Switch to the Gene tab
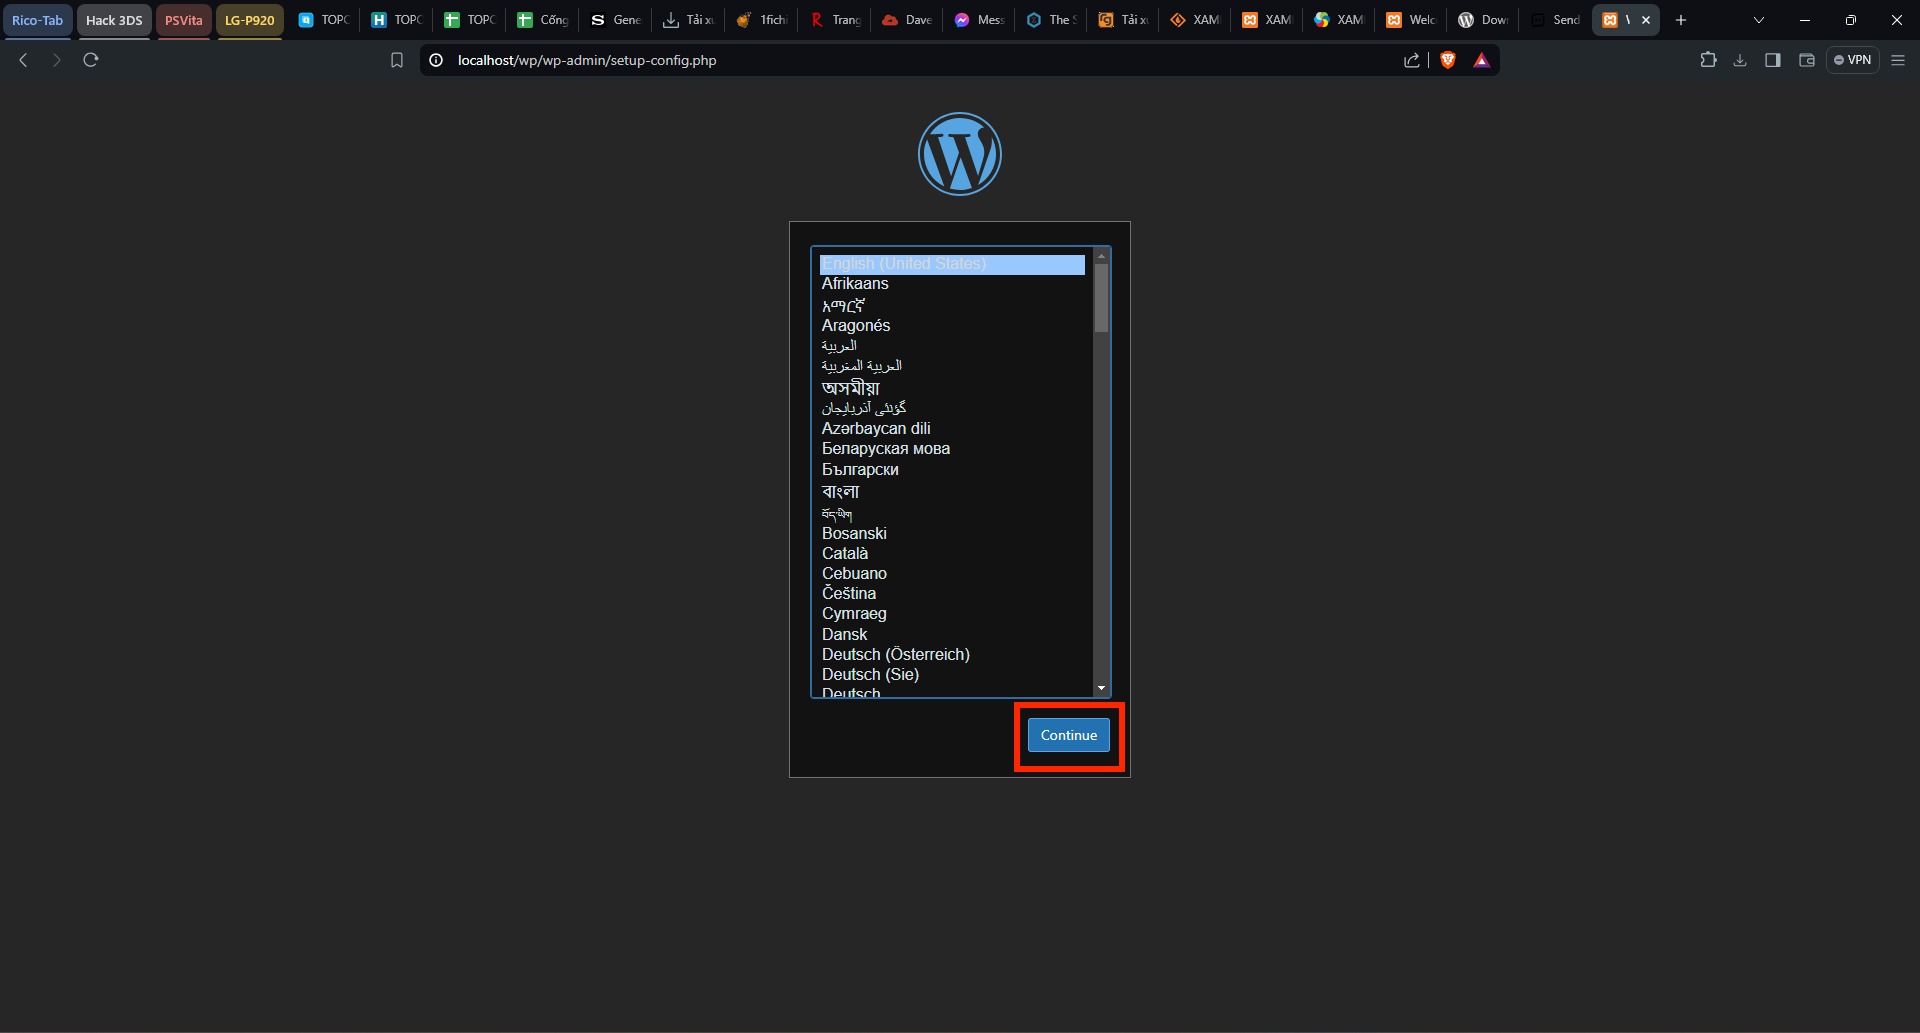 point(615,20)
